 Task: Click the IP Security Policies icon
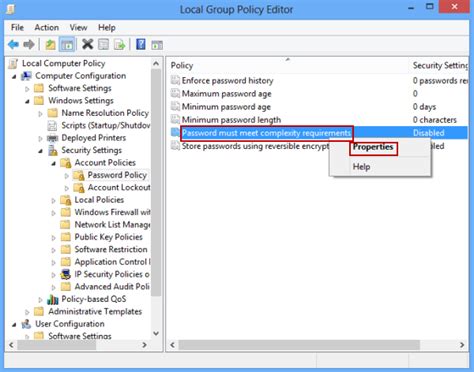66,274
